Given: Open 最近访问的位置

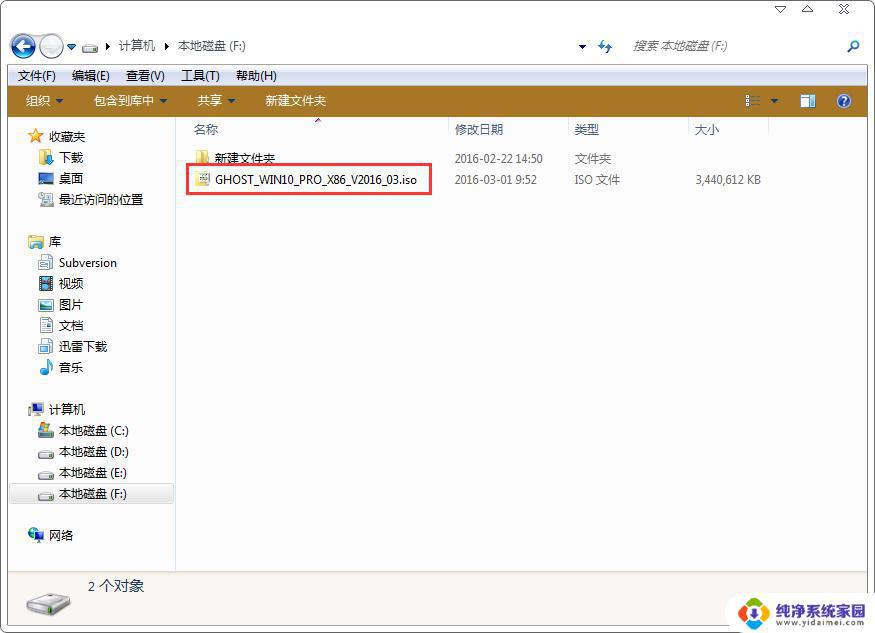Looking at the screenshot, I should pyautogui.click(x=101, y=200).
